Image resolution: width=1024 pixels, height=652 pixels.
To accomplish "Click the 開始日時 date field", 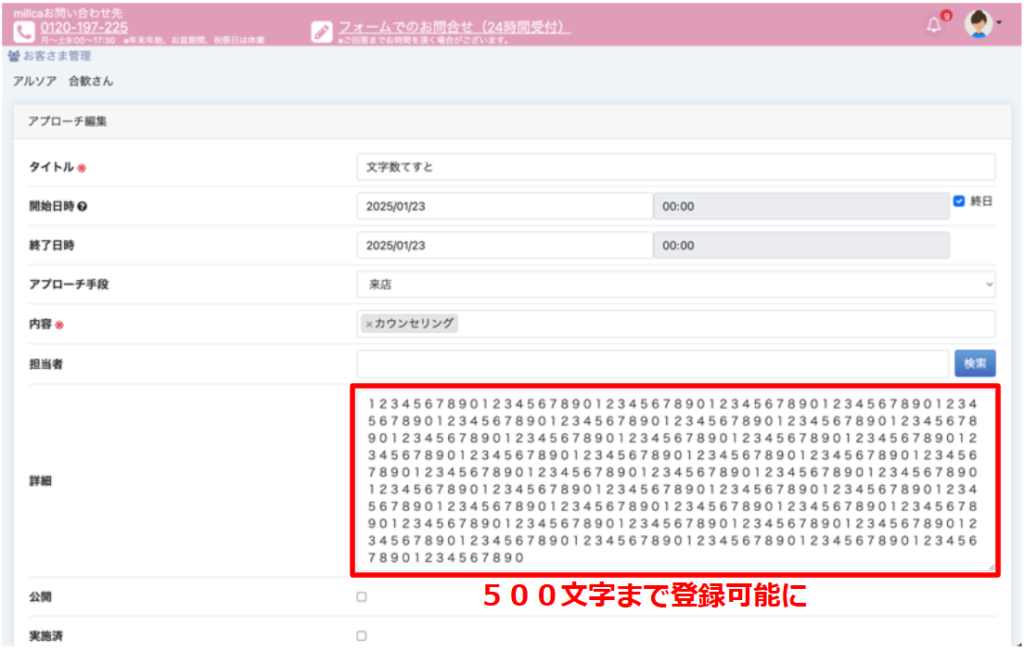I will pyautogui.click(x=504, y=206).
